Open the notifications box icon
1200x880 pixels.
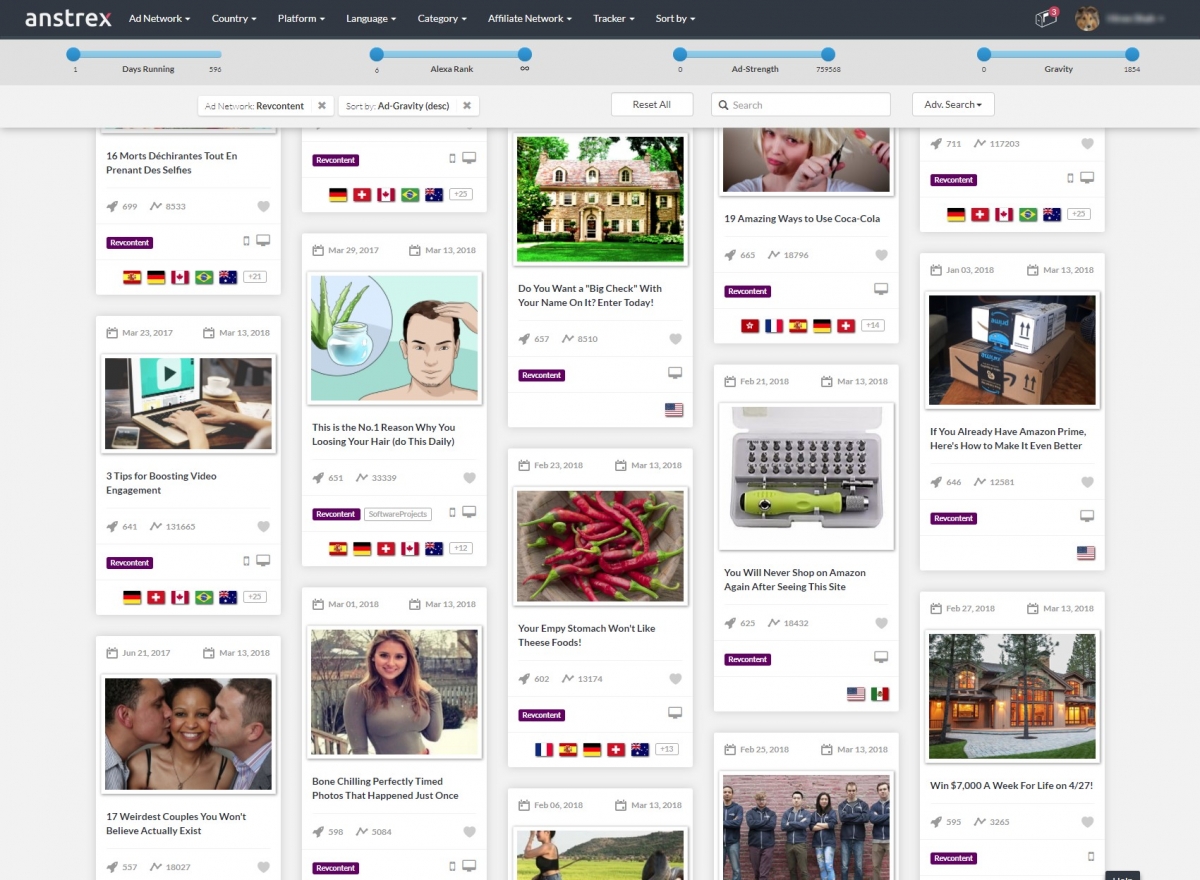click(x=1045, y=18)
